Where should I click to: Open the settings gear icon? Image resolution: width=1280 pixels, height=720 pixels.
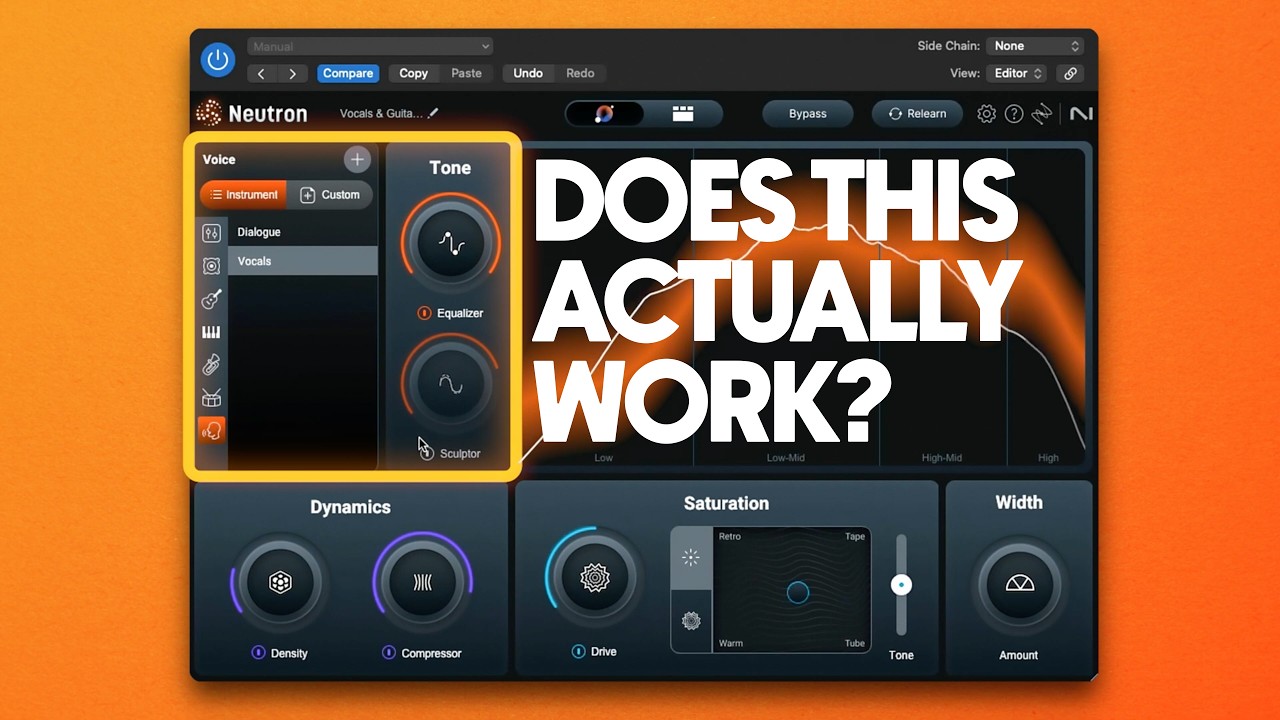pos(987,114)
